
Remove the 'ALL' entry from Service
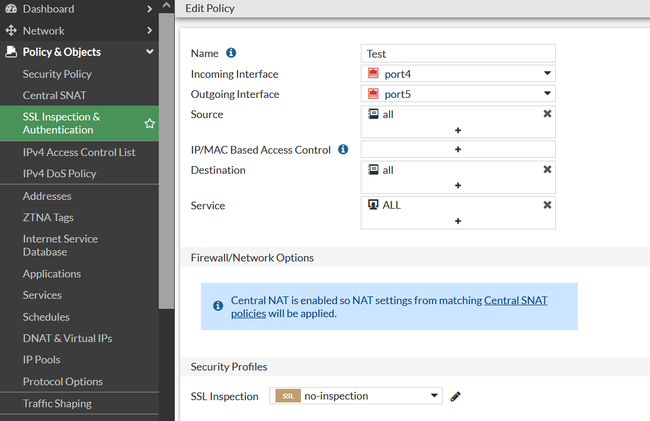pyautogui.click(x=547, y=205)
